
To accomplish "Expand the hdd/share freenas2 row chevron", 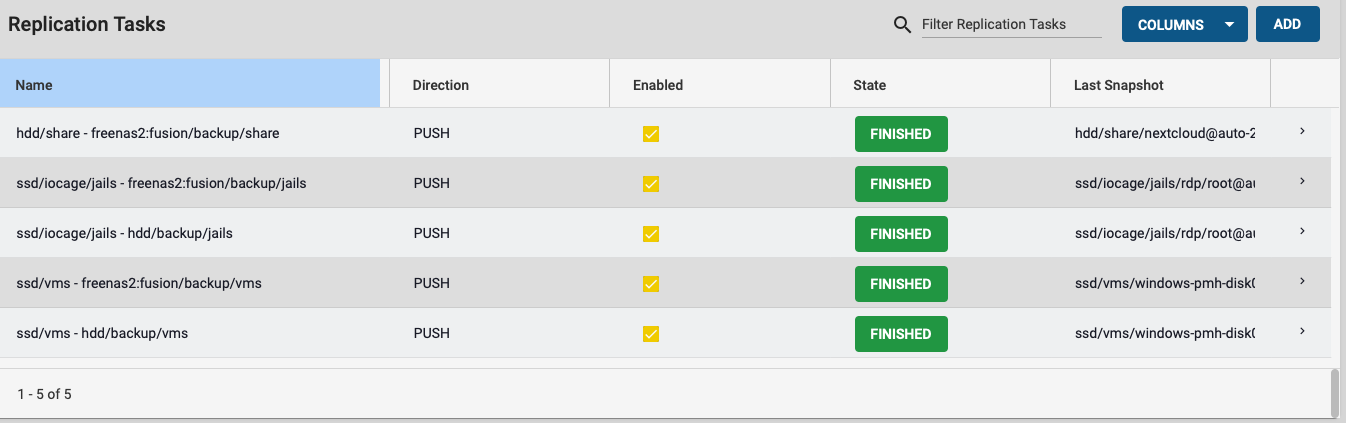I will tap(1302, 132).
